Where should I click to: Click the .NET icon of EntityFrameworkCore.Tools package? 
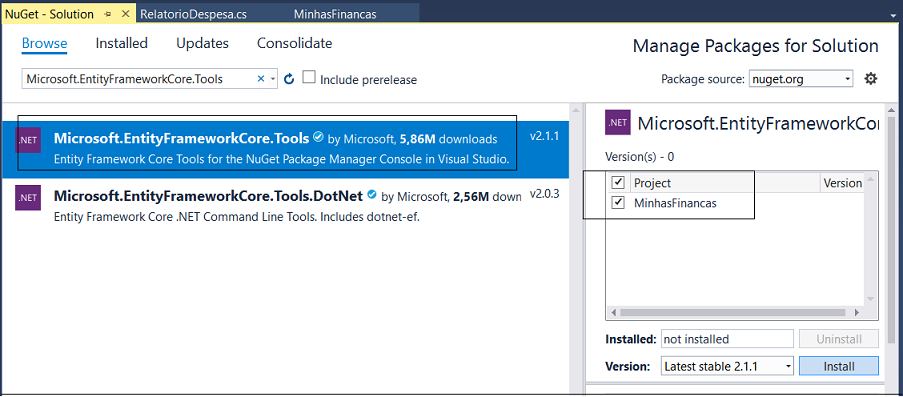[x=28, y=140]
